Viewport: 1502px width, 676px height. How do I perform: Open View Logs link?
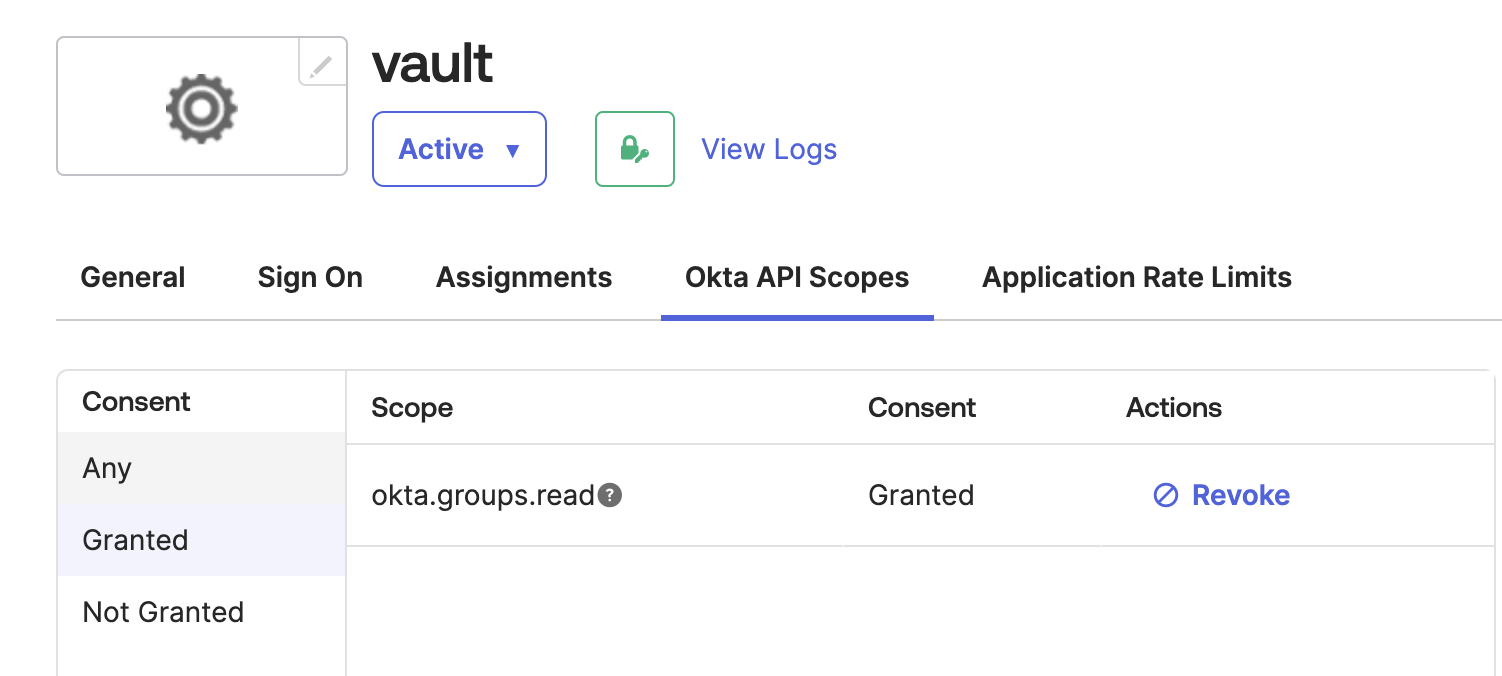(769, 149)
